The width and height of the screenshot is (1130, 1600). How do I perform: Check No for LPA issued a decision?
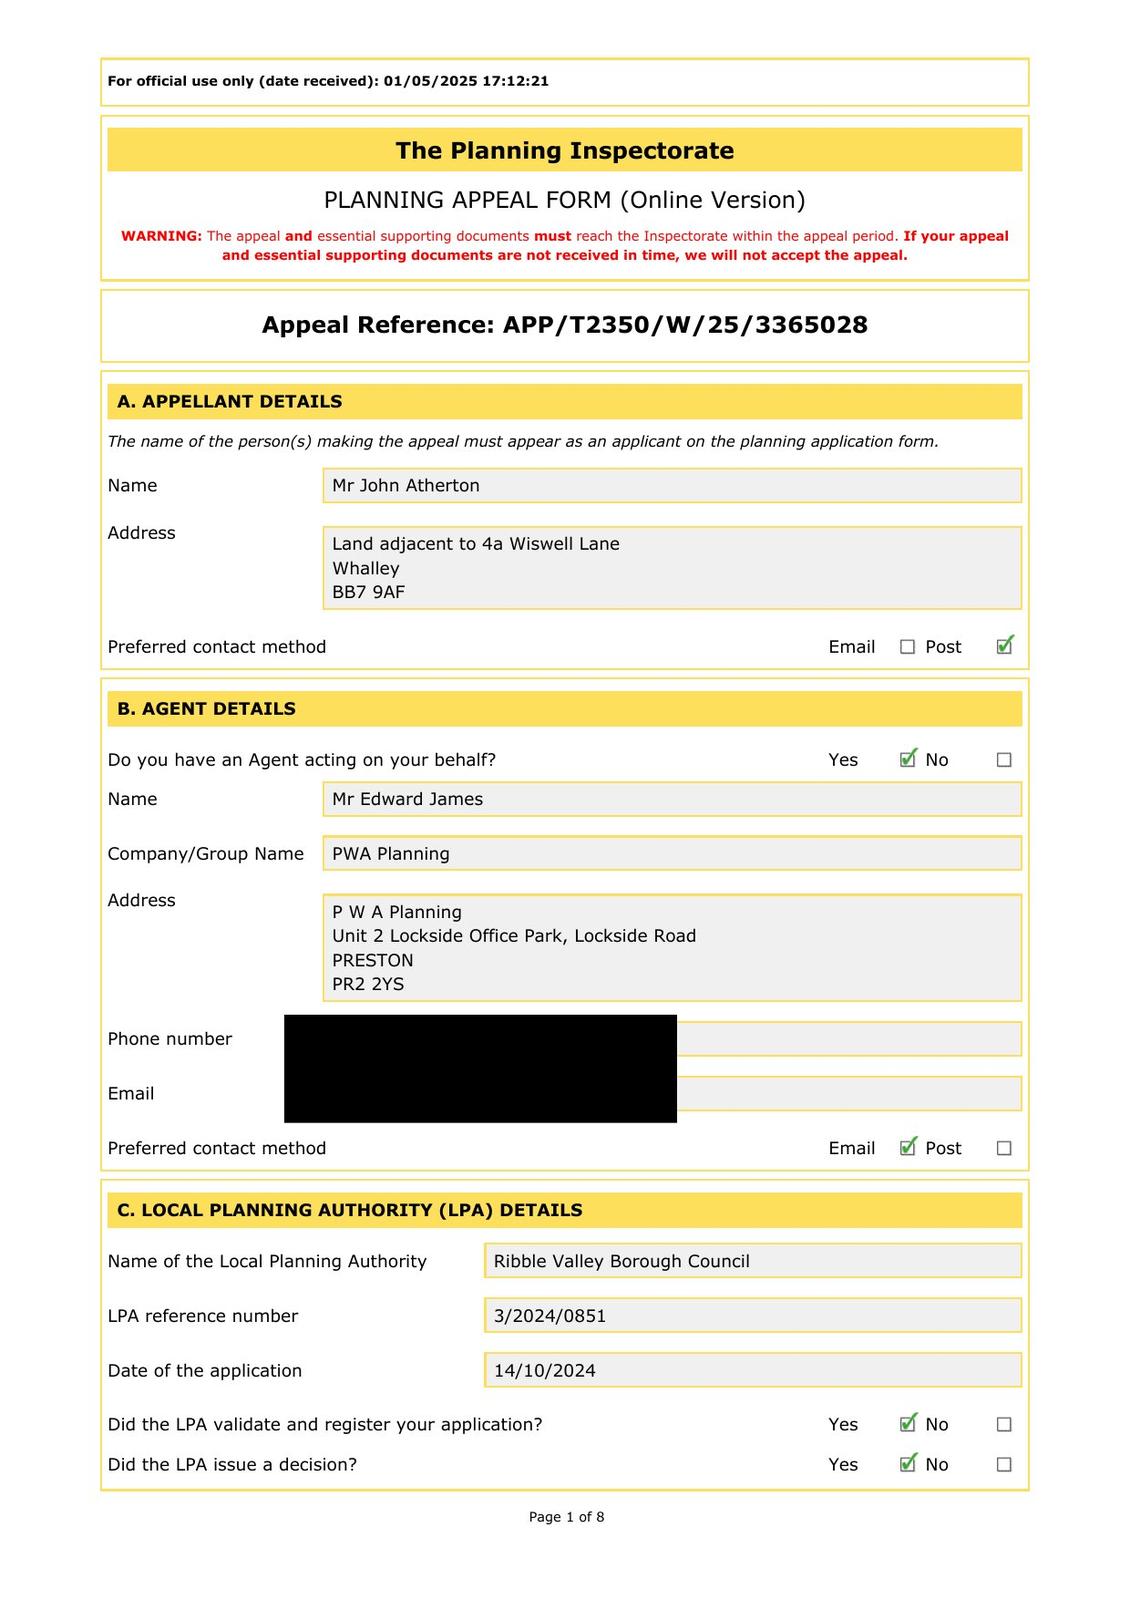click(1004, 1464)
